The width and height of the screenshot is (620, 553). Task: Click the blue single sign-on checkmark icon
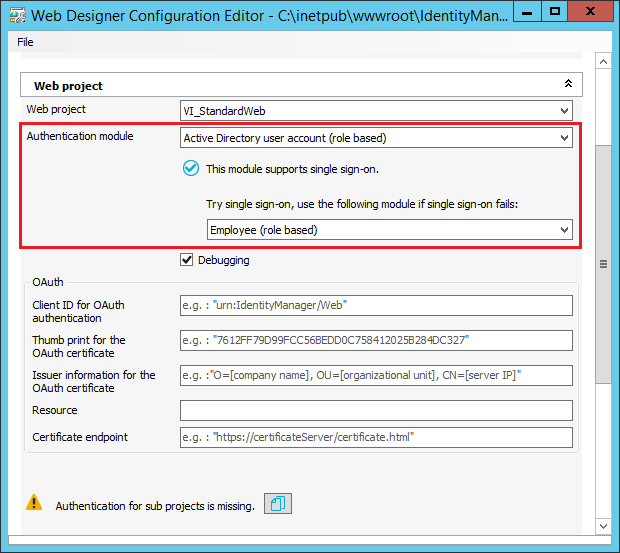[x=191, y=169]
